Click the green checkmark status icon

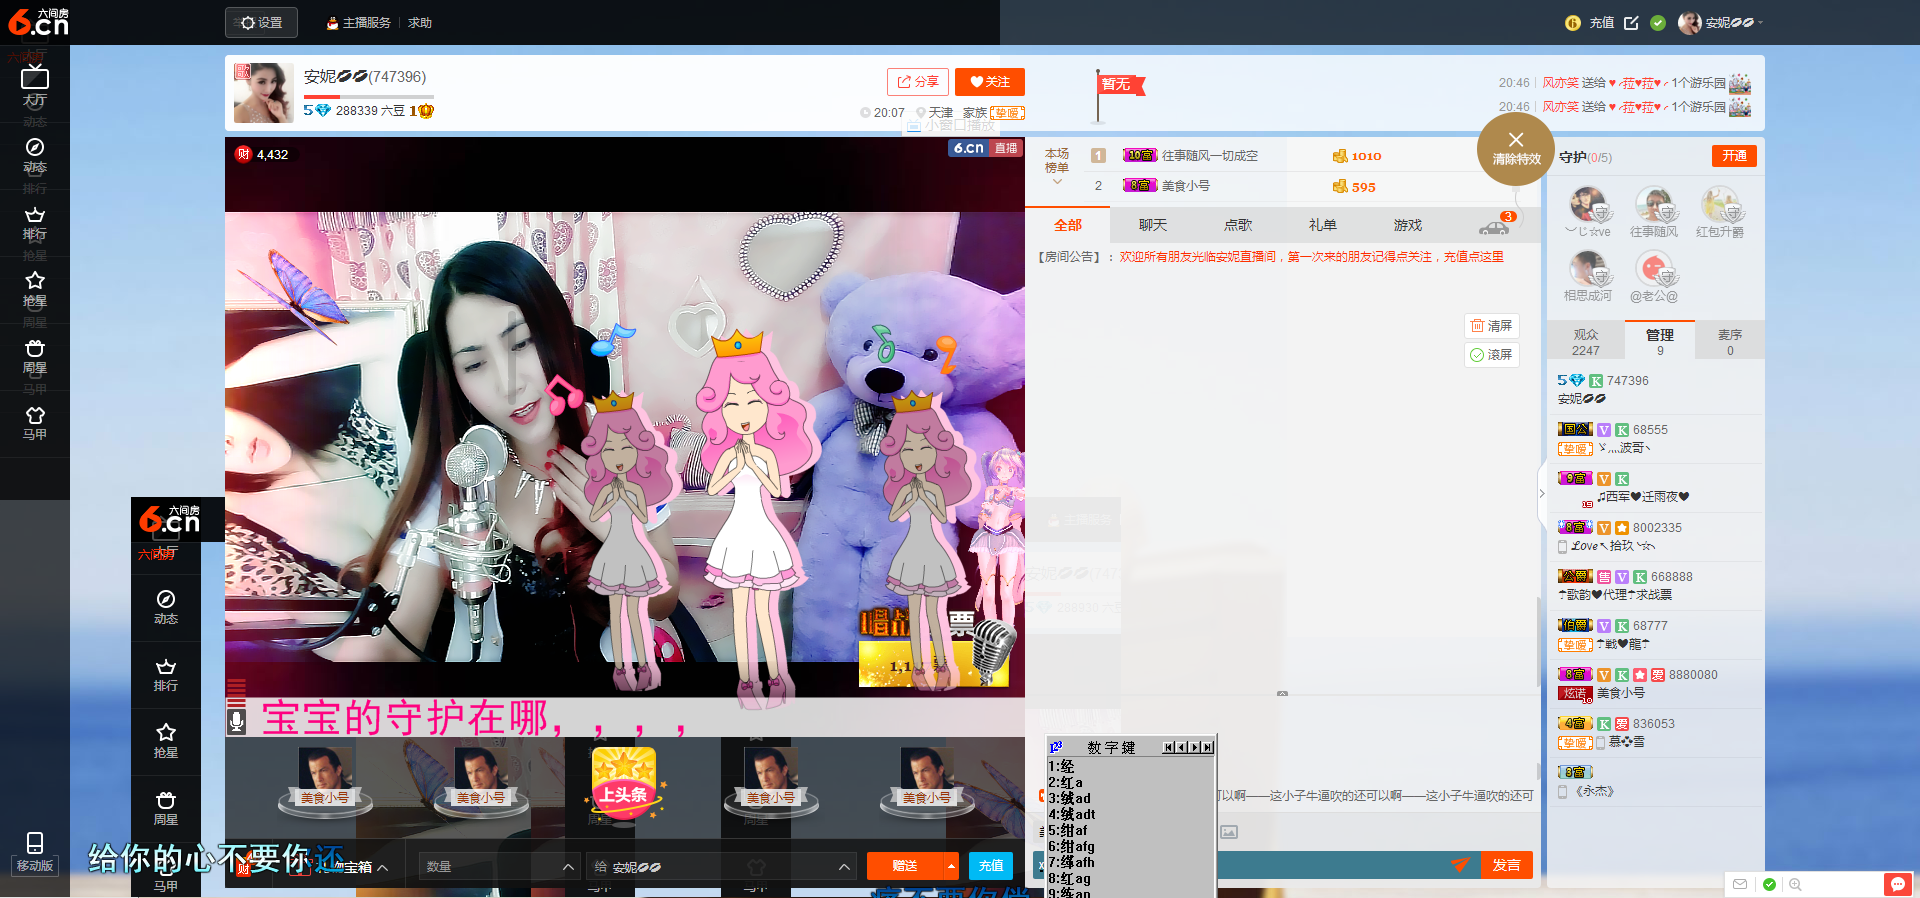point(1658,23)
